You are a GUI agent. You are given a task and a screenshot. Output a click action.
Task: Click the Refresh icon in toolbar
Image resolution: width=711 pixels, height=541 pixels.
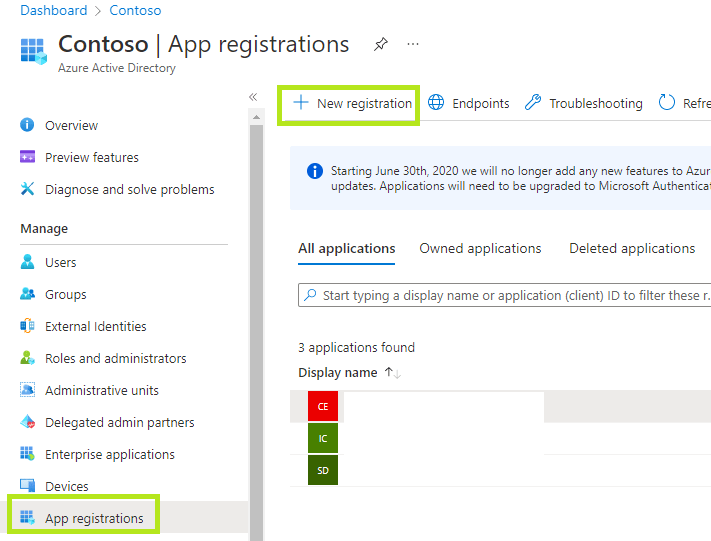[667, 103]
